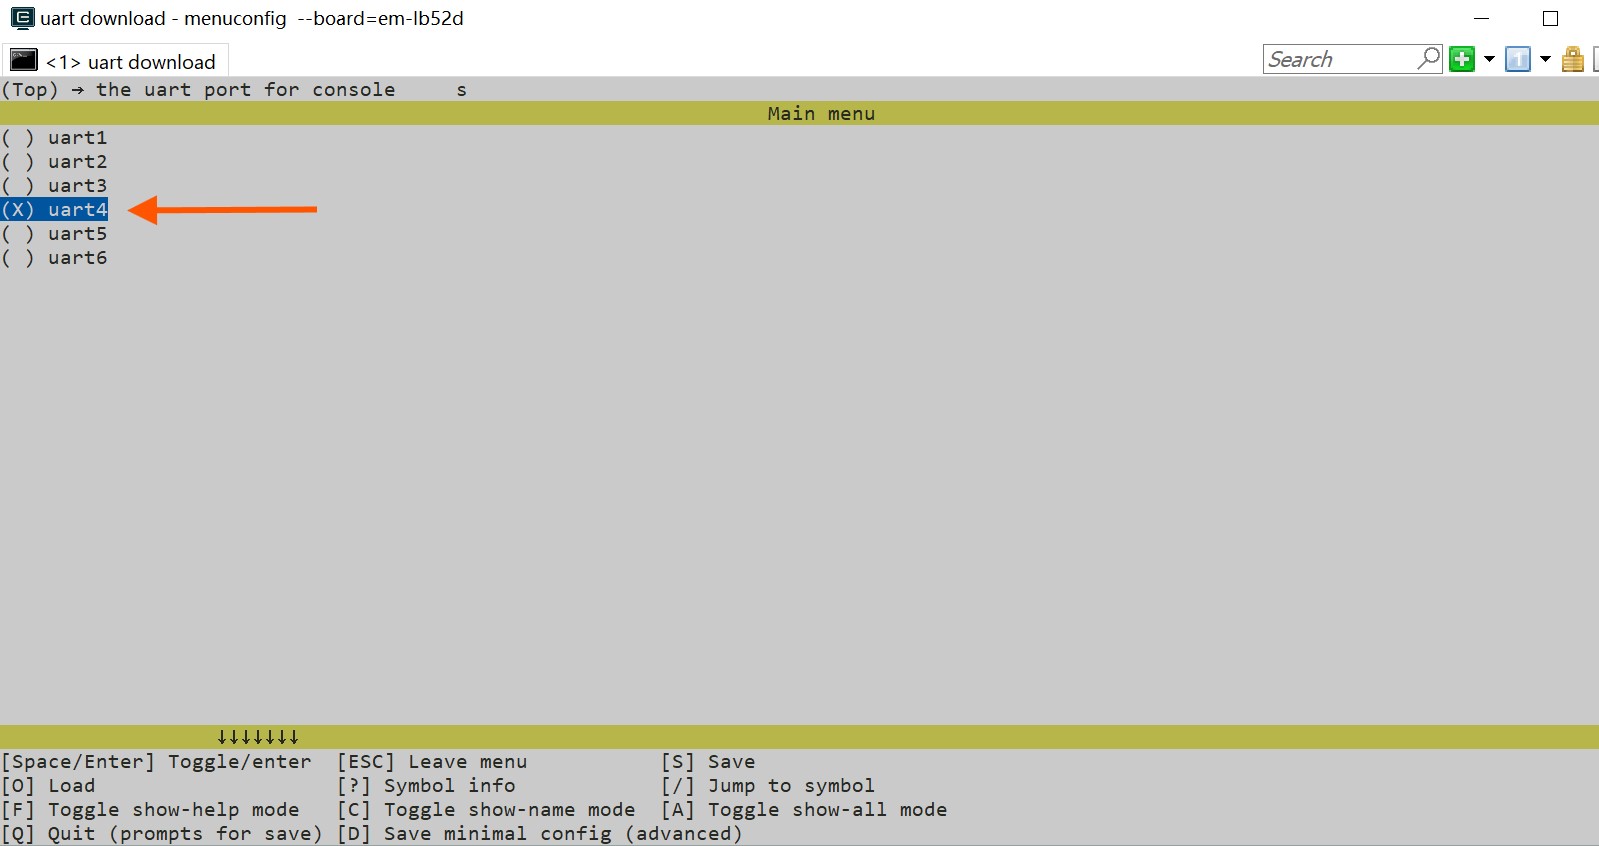The image size is (1599, 846).
Task: Switch to the '<1> uart download' tab
Action: [130, 62]
